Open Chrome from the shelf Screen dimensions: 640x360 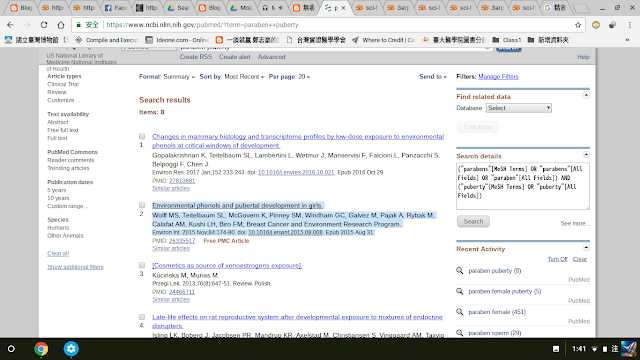(41, 349)
